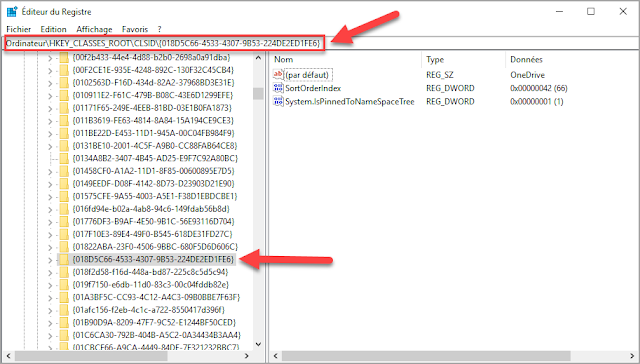This screenshot has width=640, height=364.
Task: Maximize the Registry Editor window
Action: click(591, 11)
